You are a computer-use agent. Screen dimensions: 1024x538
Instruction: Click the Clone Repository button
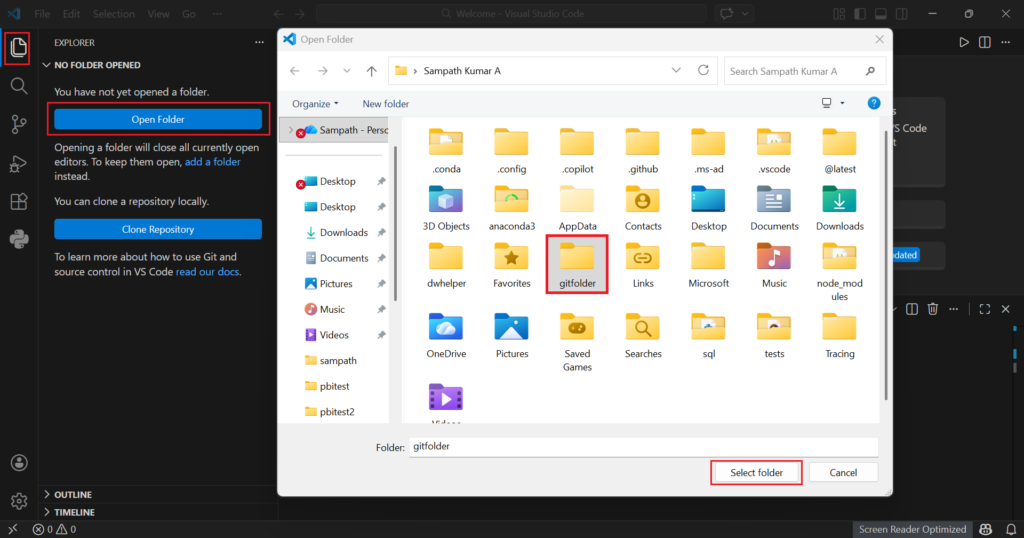point(158,230)
